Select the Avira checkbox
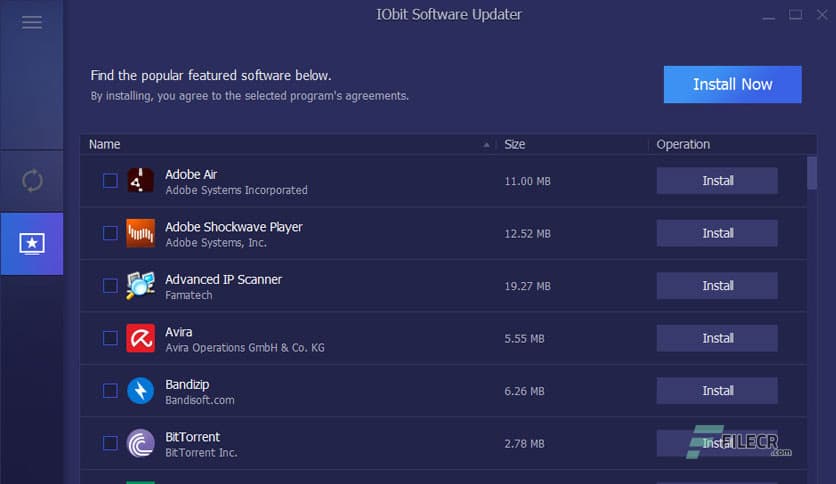Image resolution: width=836 pixels, height=484 pixels. (110, 338)
